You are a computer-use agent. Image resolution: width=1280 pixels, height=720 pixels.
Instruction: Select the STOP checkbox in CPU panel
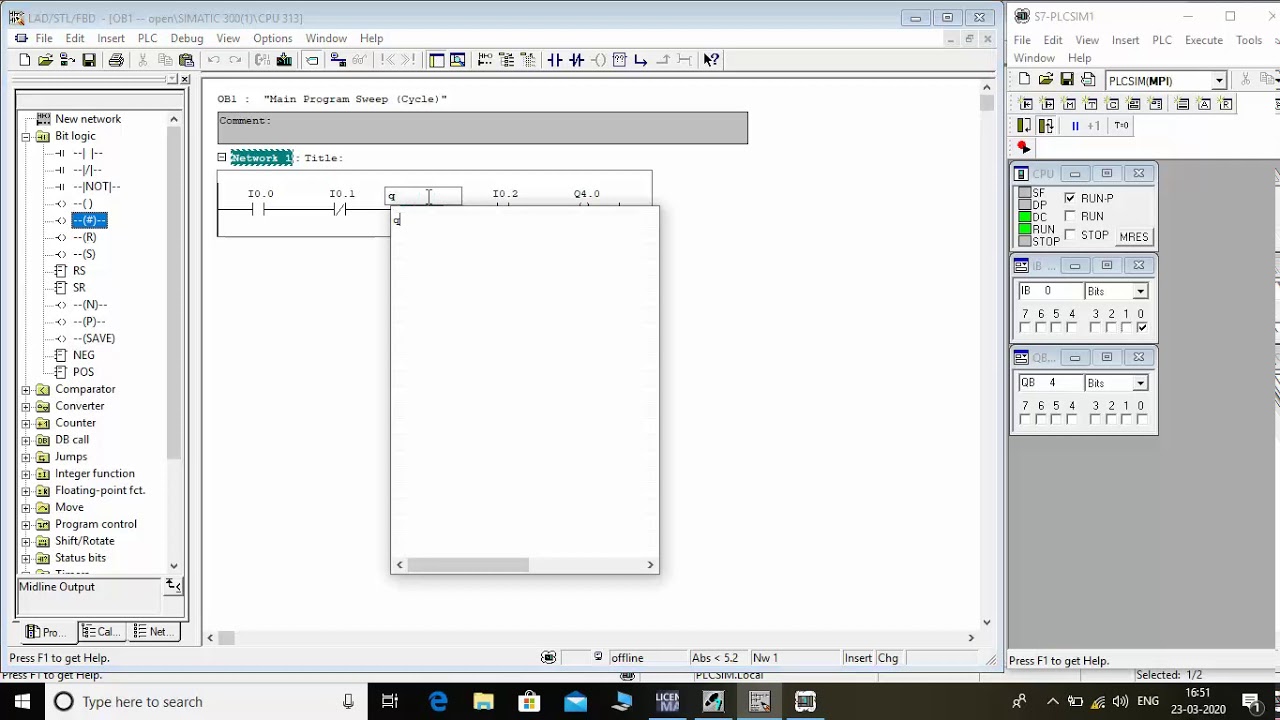click(x=1070, y=235)
